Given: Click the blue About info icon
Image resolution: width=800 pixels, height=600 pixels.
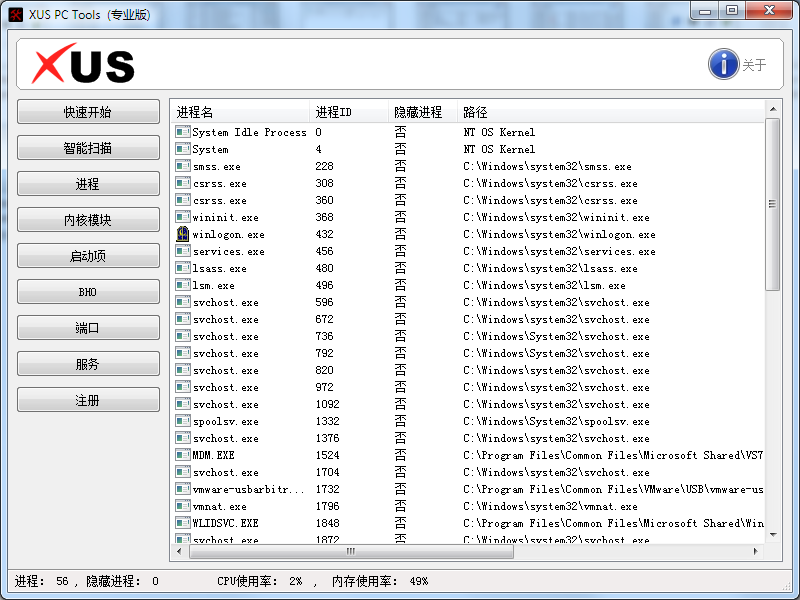Looking at the screenshot, I should 723,64.
